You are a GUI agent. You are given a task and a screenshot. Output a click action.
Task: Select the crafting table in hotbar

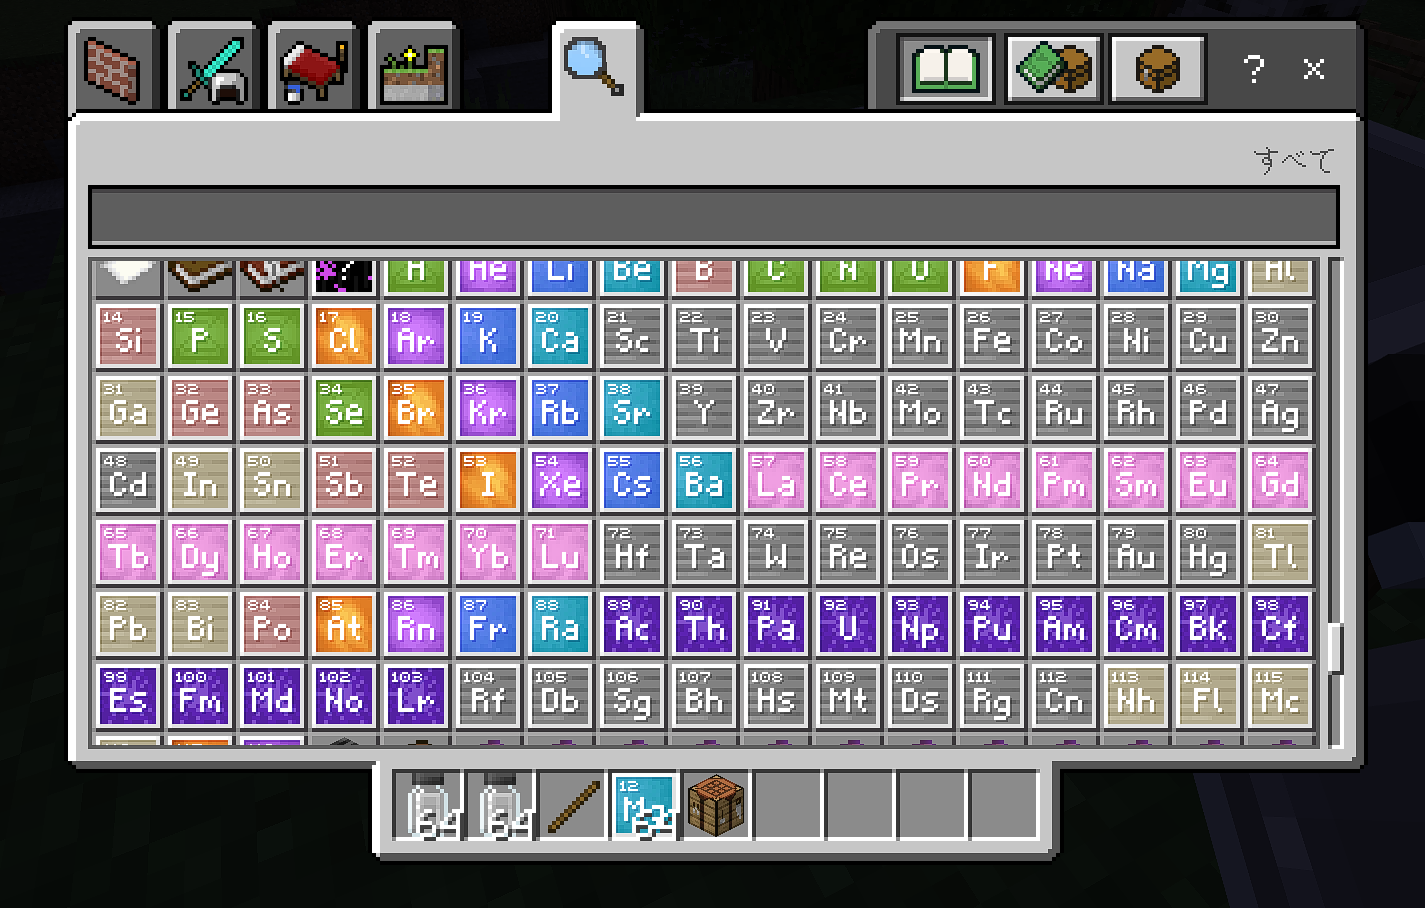click(717, 806)
